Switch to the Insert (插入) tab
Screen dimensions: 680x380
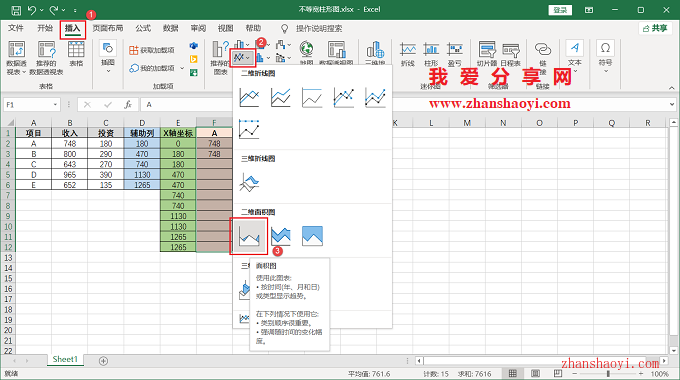click(72, 29)
